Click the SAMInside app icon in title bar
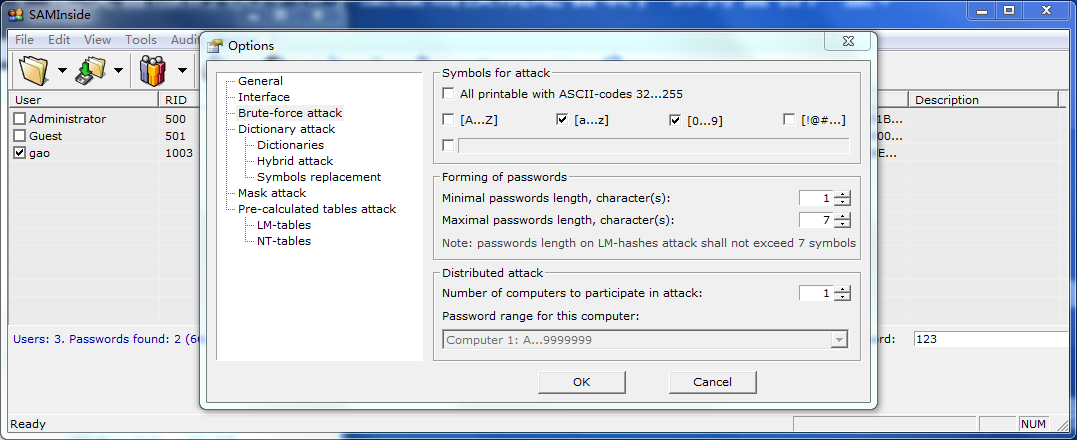Image resolution: width=1077 pixels, height=440 pixels. 15,12
